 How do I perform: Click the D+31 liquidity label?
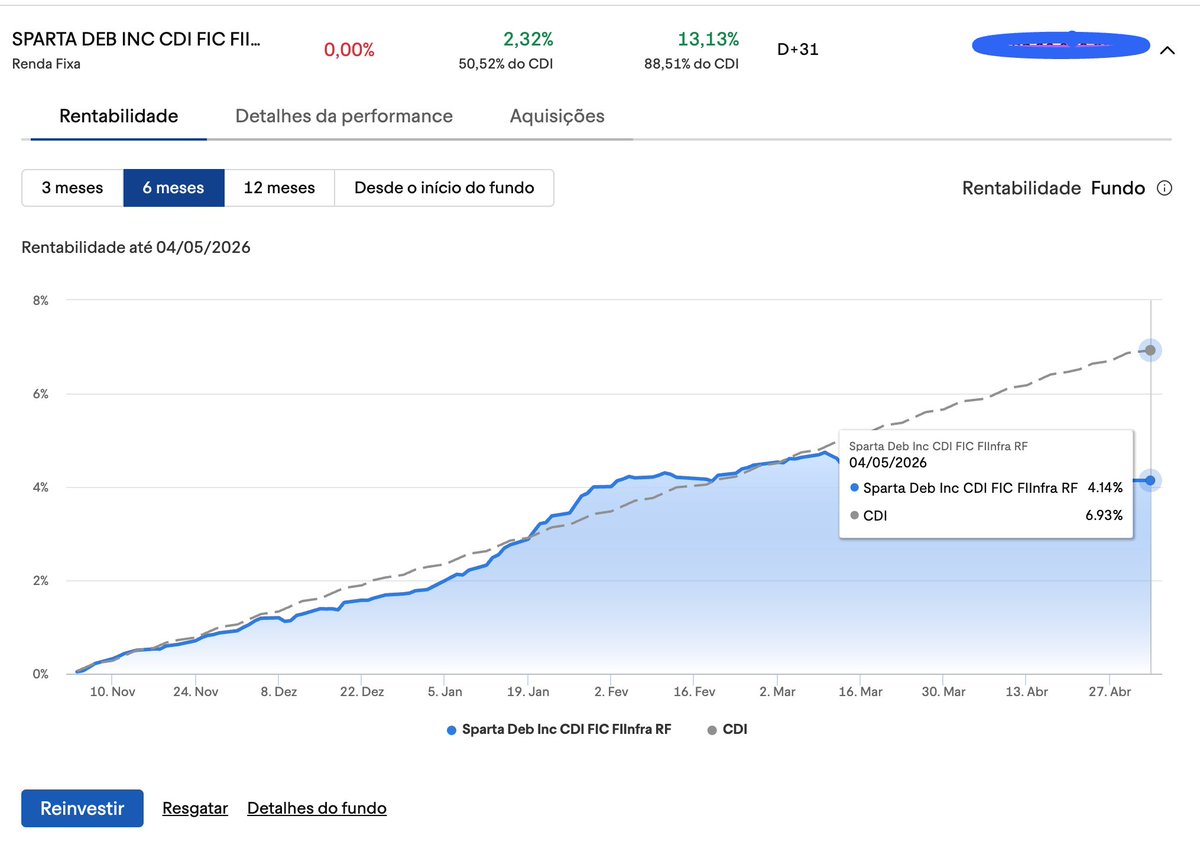tap(797, 49)
